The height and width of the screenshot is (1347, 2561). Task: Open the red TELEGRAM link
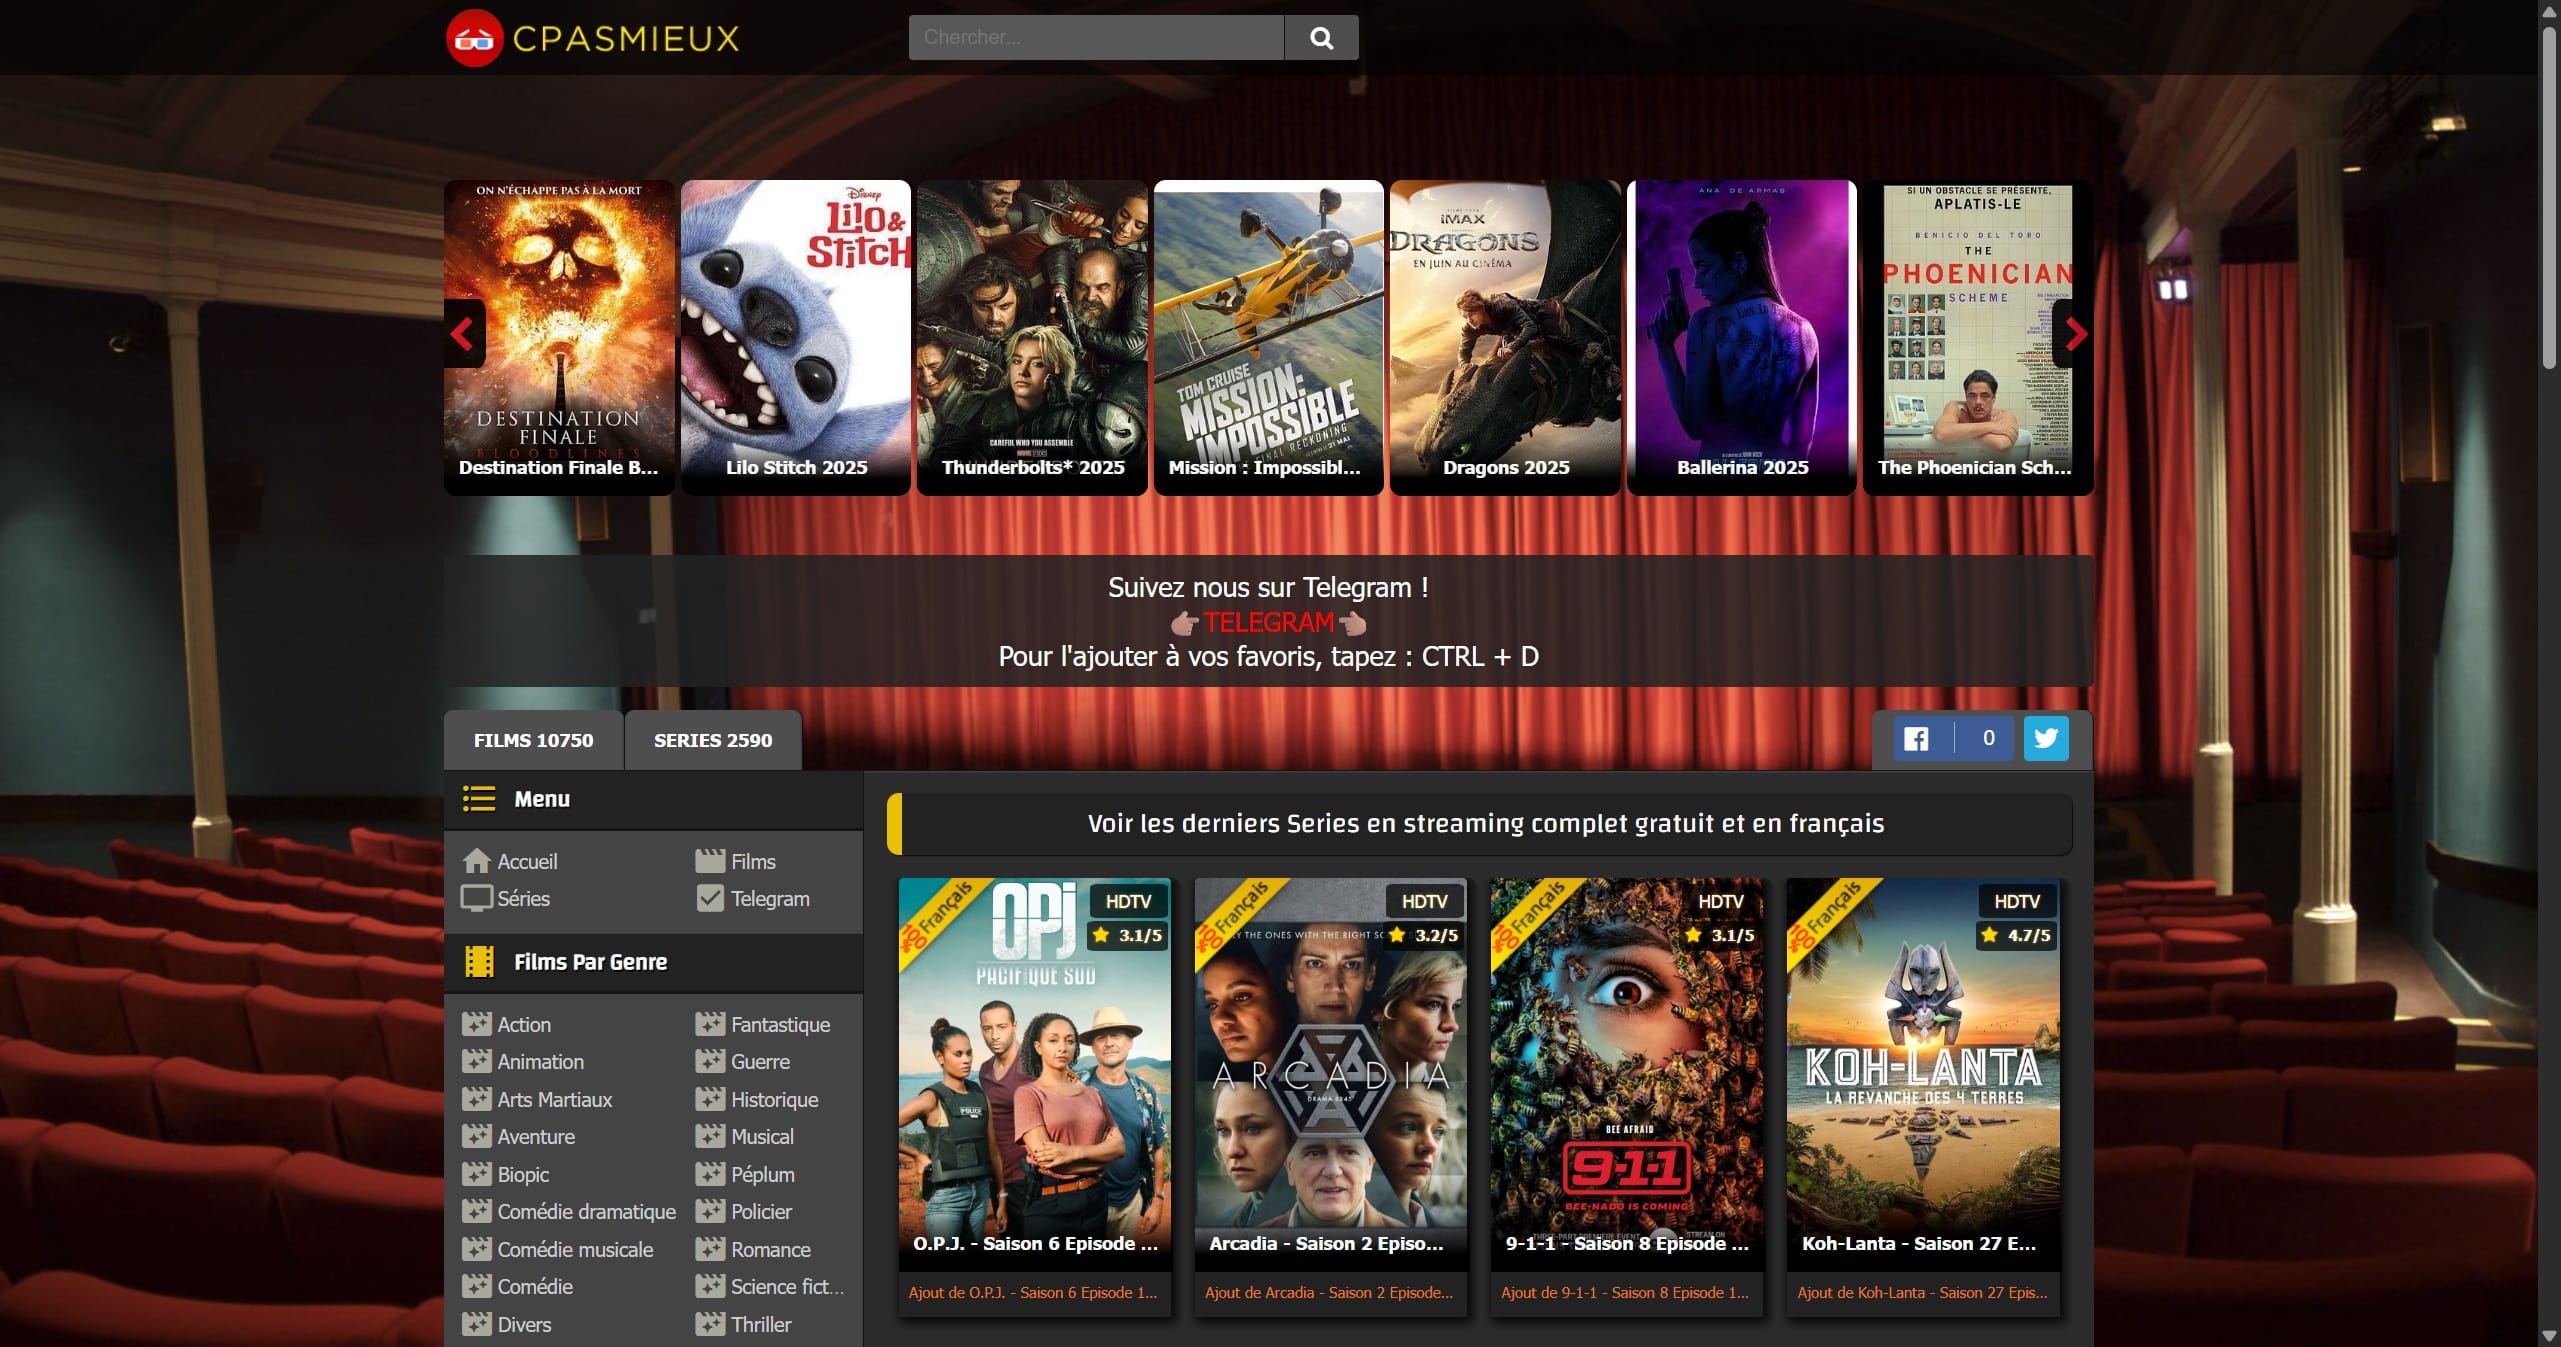[x=1268, y=622]
